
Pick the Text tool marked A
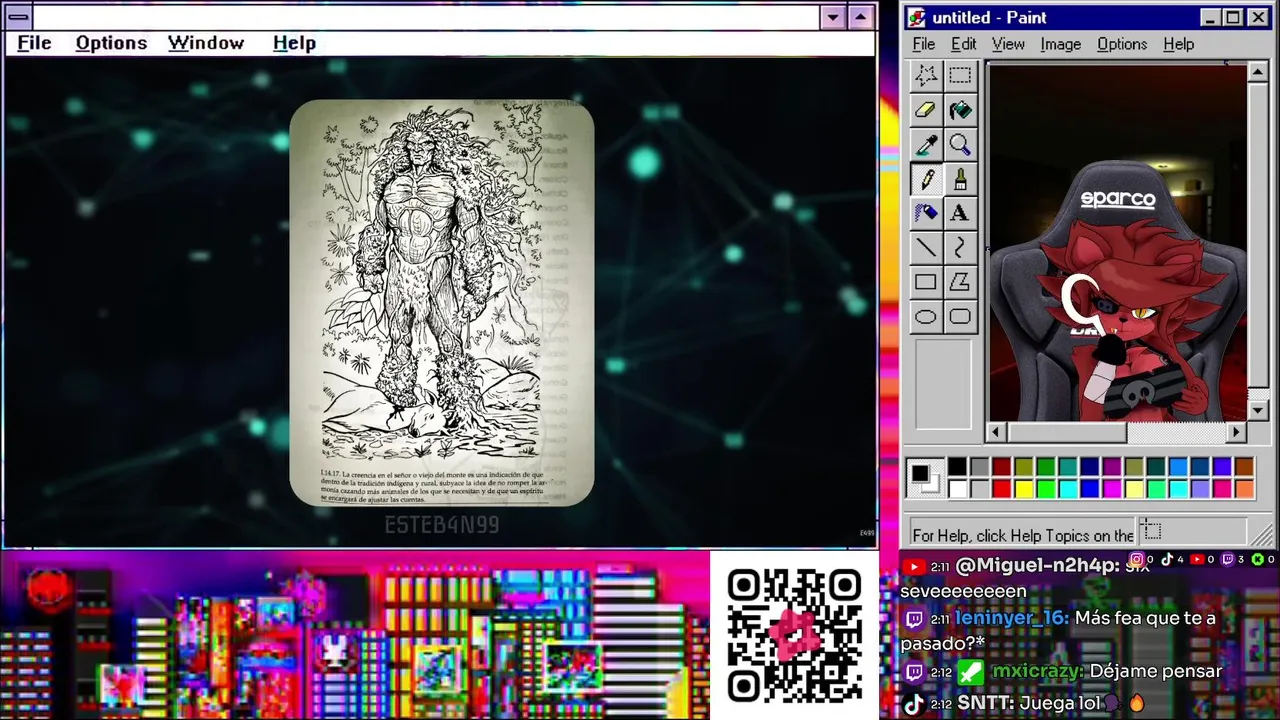[x=960, y=213]
